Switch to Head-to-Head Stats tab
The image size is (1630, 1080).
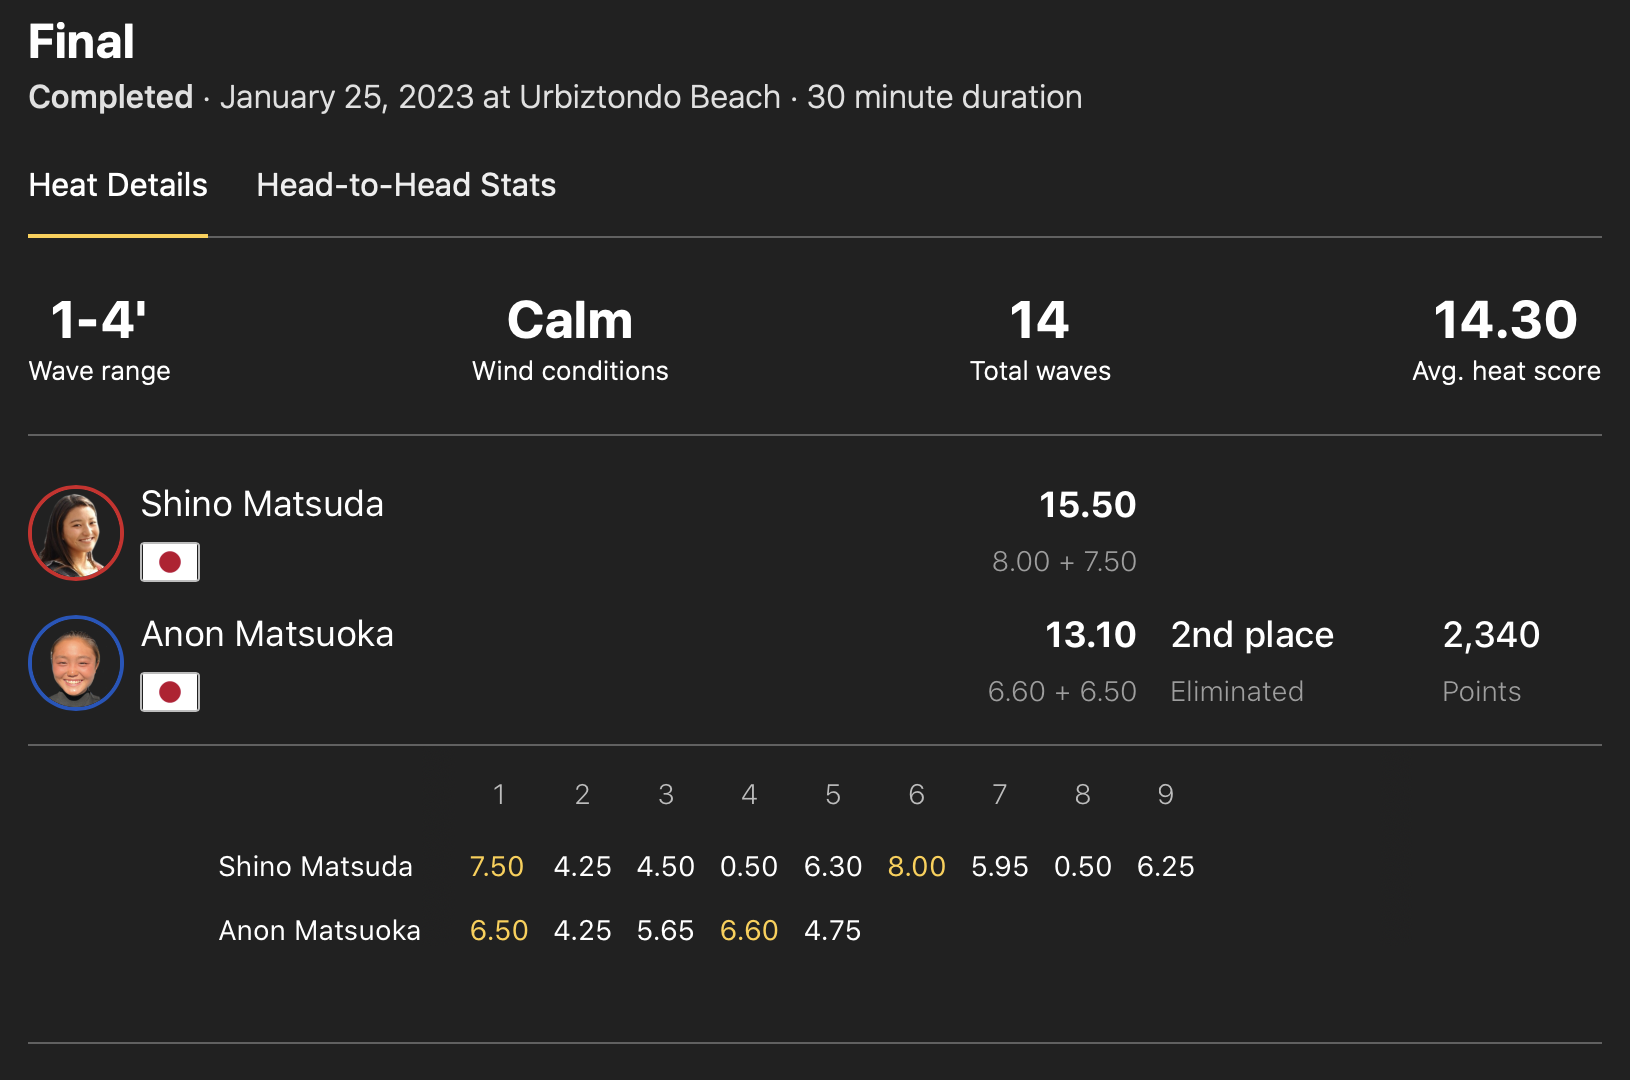[406, 185]
